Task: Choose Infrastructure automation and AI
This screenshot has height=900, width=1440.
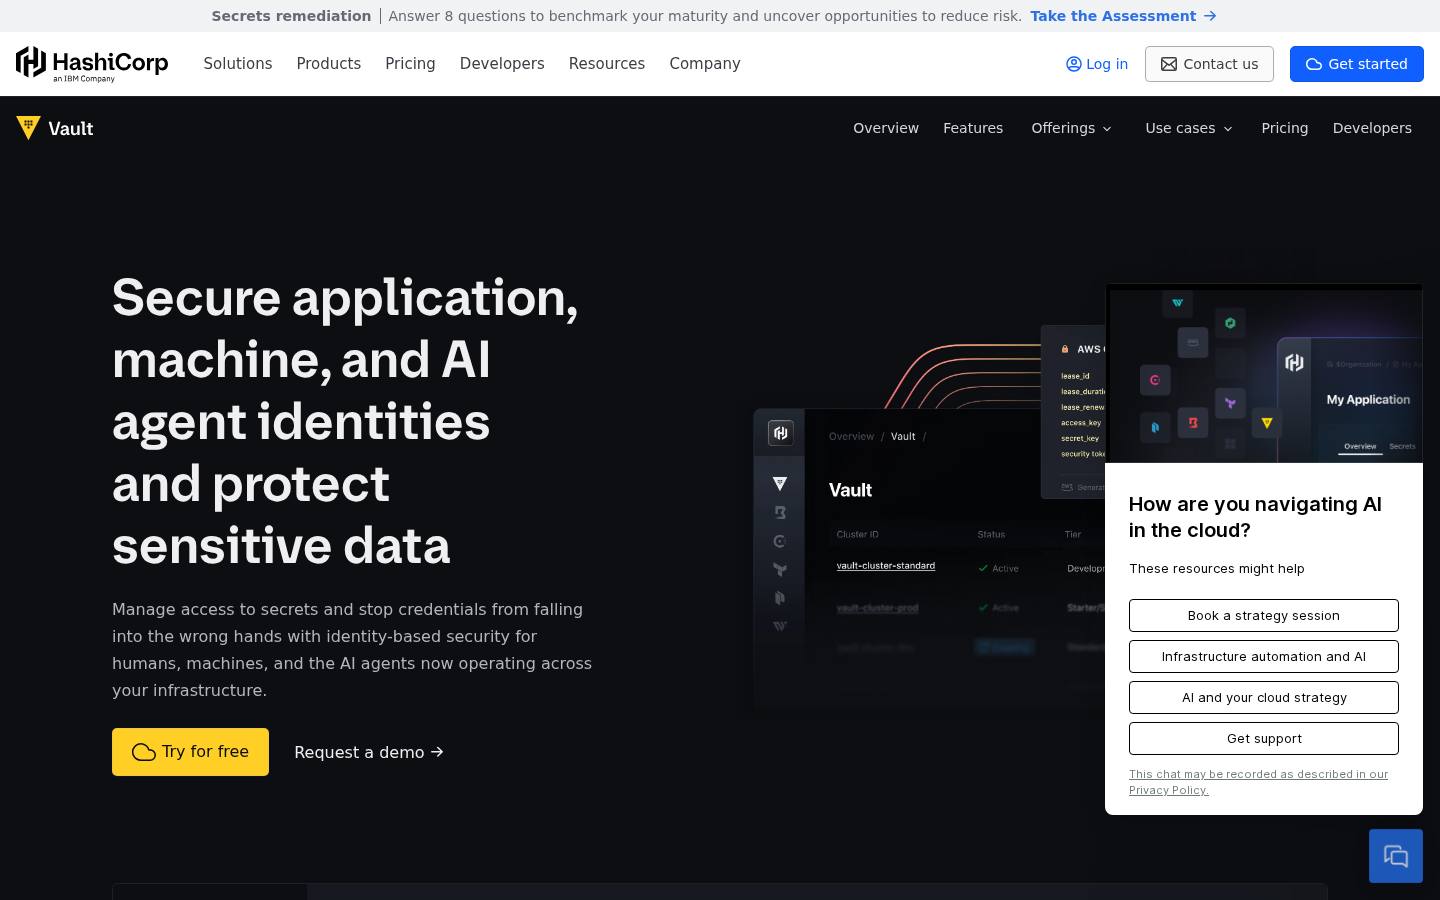Action: pos(1264,656)
